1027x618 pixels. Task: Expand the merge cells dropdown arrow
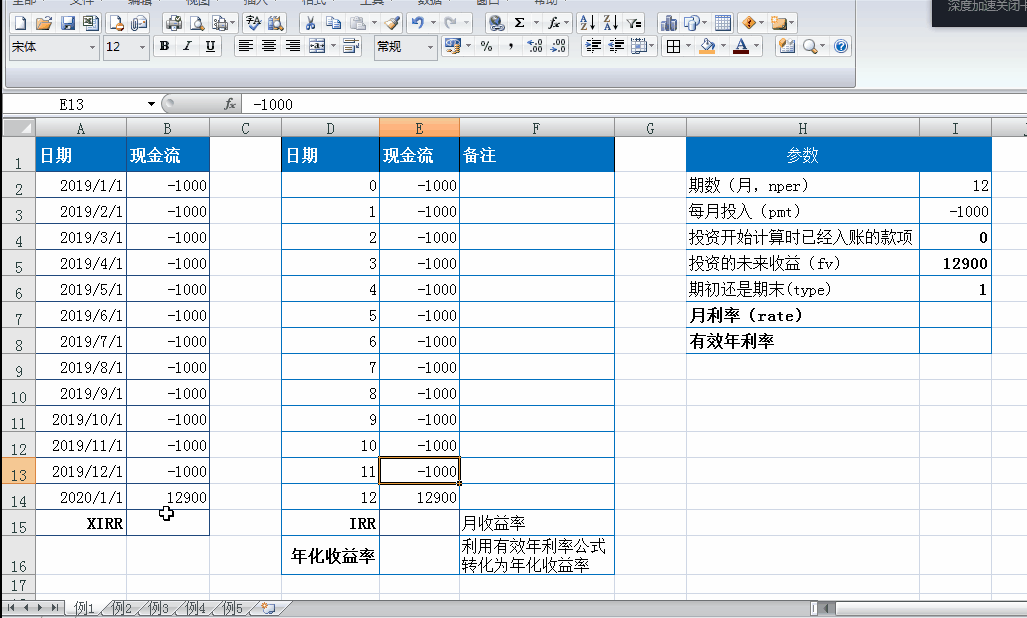[333, 46]
